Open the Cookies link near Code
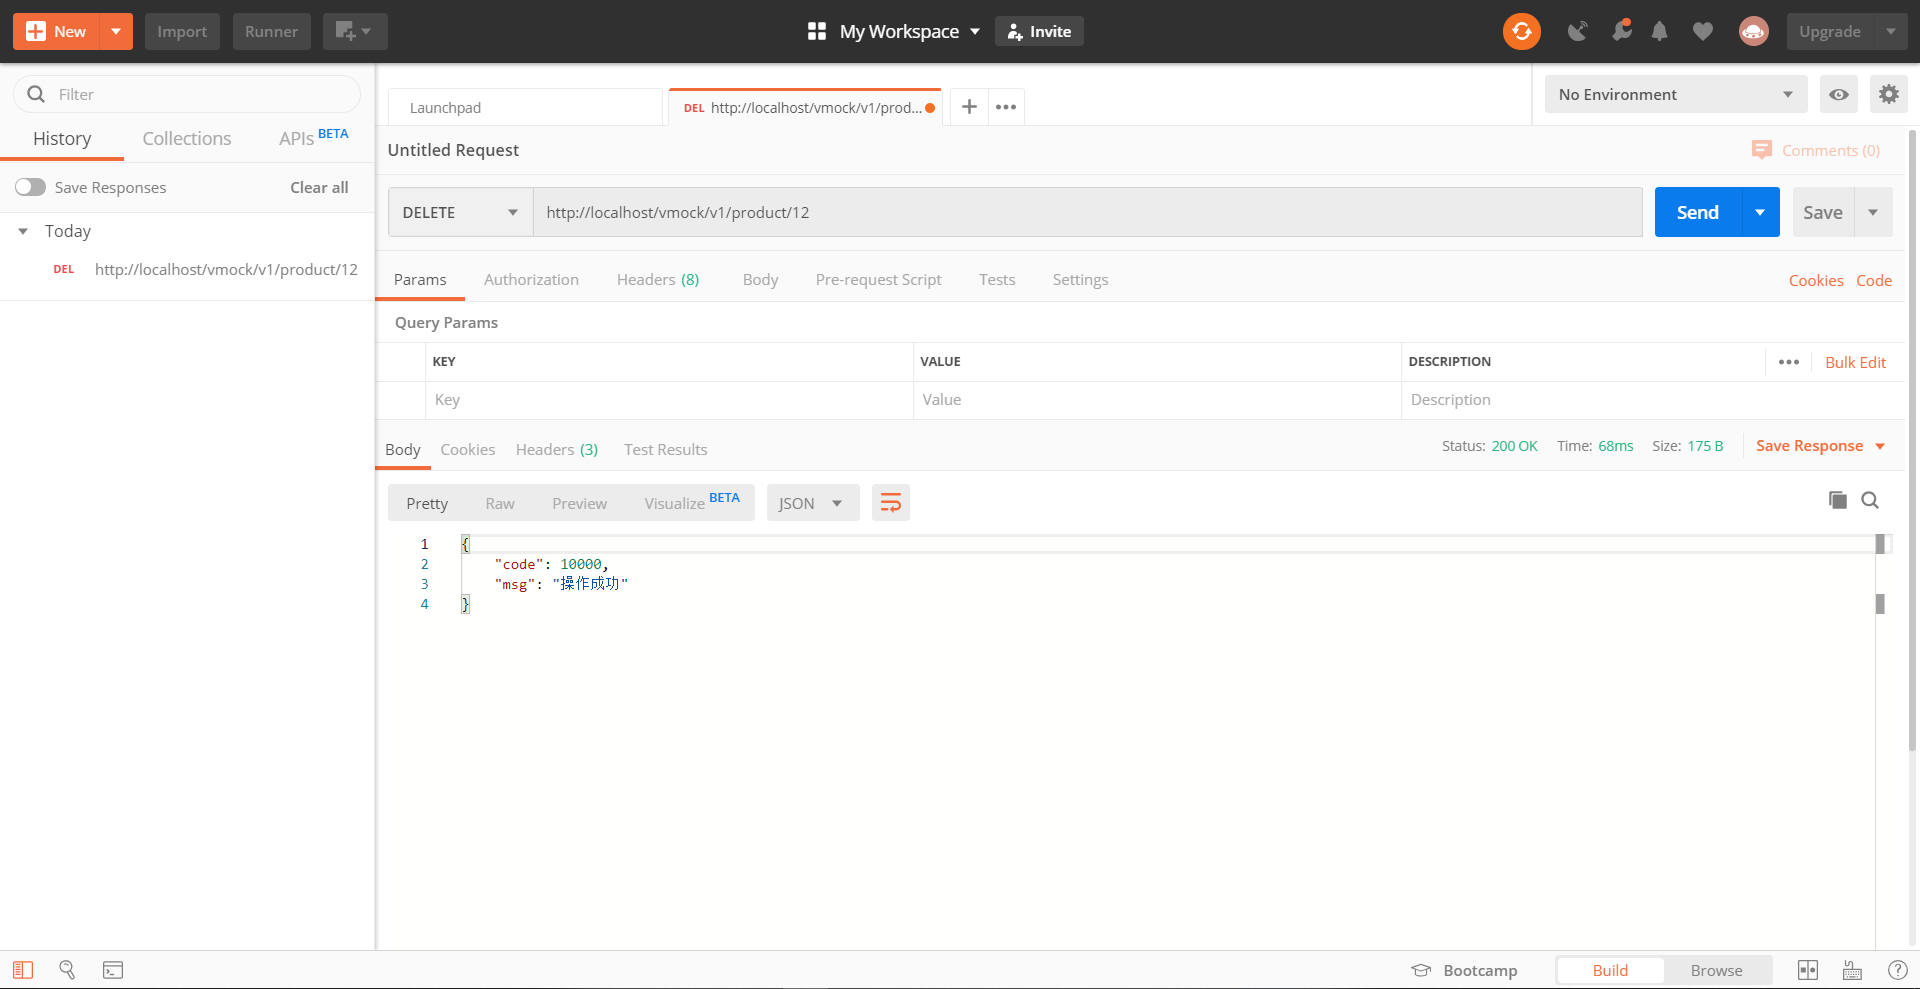The image size is (1920, 989). (1816, 280)
